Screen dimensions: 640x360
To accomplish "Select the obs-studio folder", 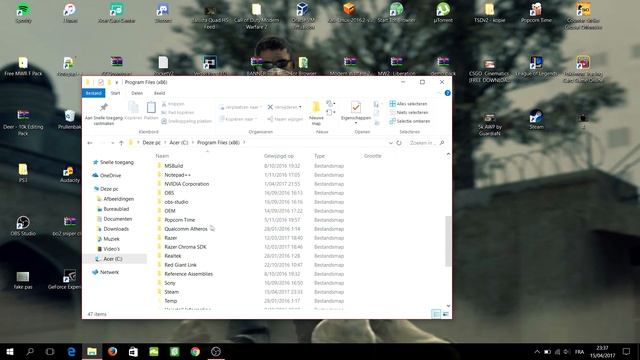I will click(176, 202).
